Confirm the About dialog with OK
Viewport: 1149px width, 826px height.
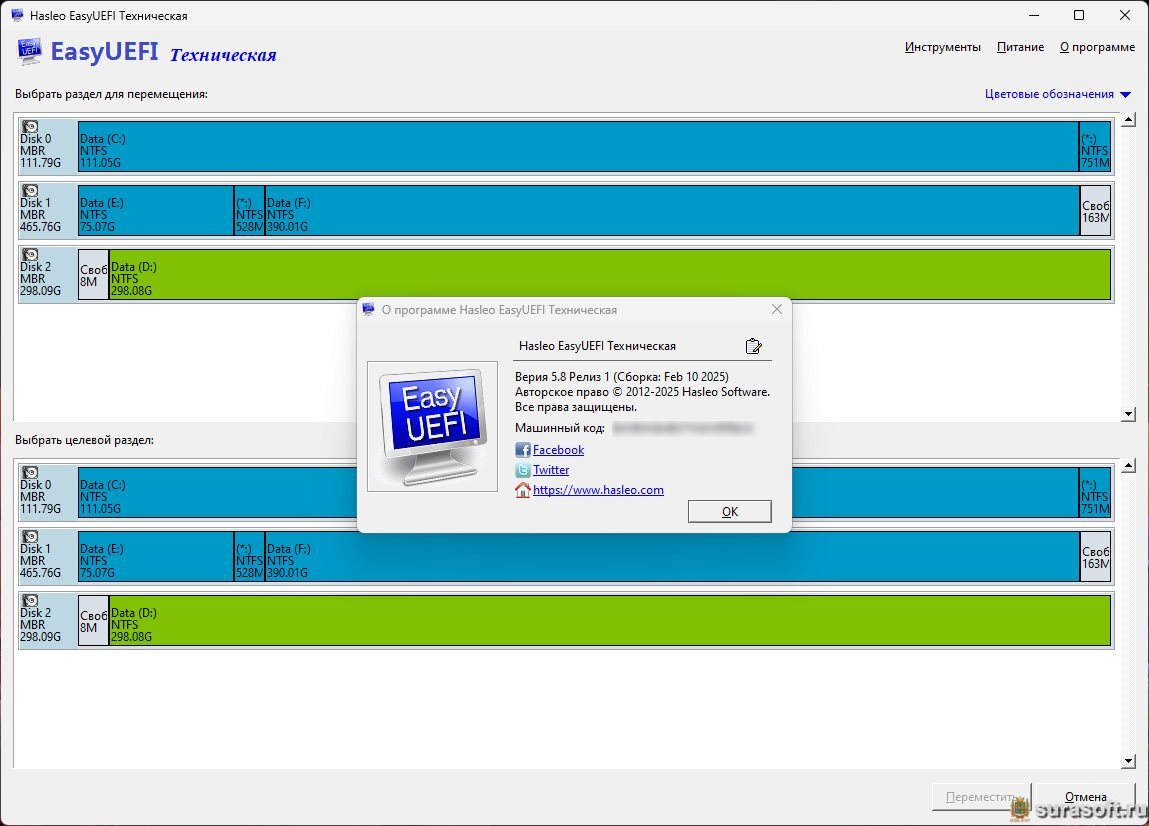pyautogui.click(x=729, y=512)
